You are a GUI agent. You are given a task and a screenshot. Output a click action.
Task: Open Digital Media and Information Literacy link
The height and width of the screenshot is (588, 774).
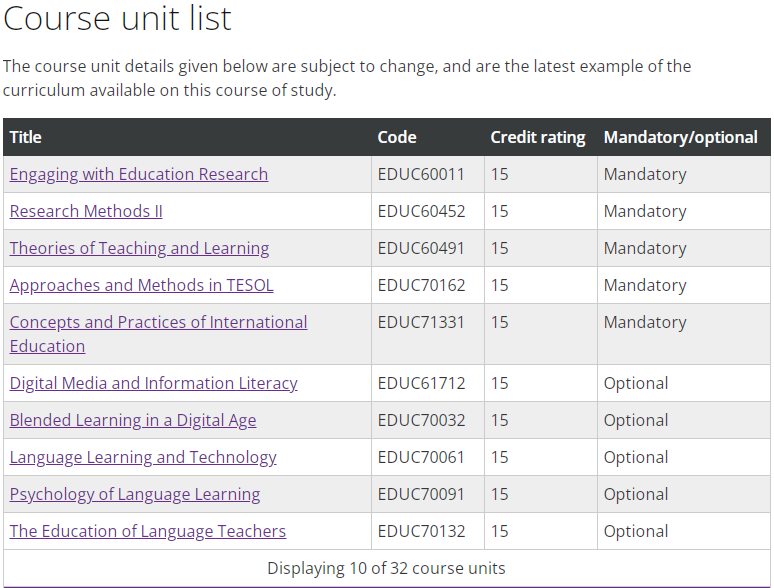point(154,384)
